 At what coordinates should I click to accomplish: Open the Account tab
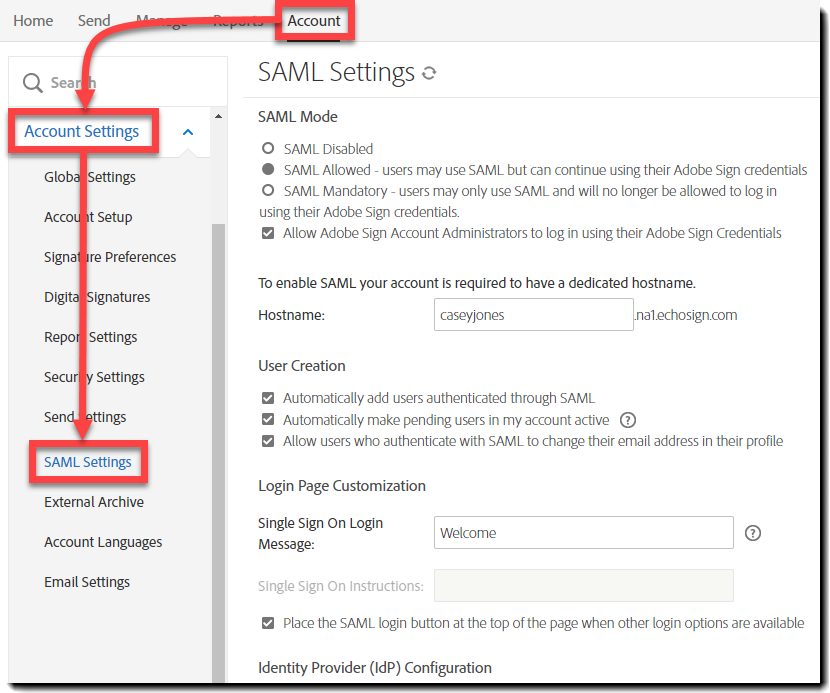click(x=314, y=21)
